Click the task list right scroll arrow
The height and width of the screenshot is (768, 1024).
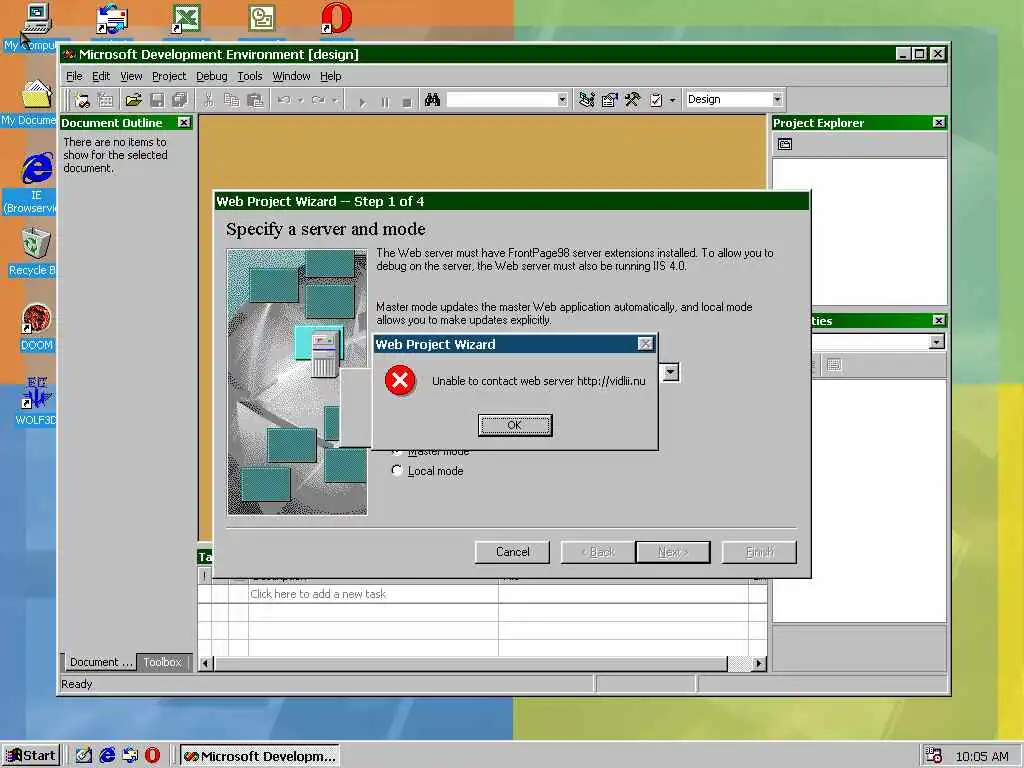(758, 664)
